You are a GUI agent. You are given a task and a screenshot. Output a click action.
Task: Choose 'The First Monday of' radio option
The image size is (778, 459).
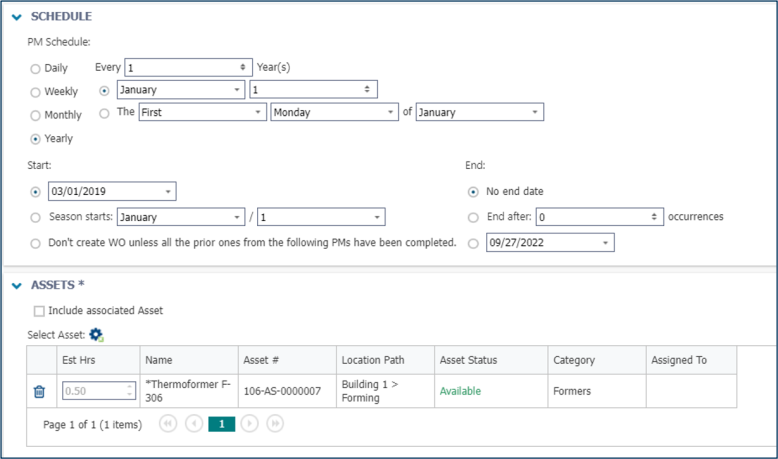104,114
